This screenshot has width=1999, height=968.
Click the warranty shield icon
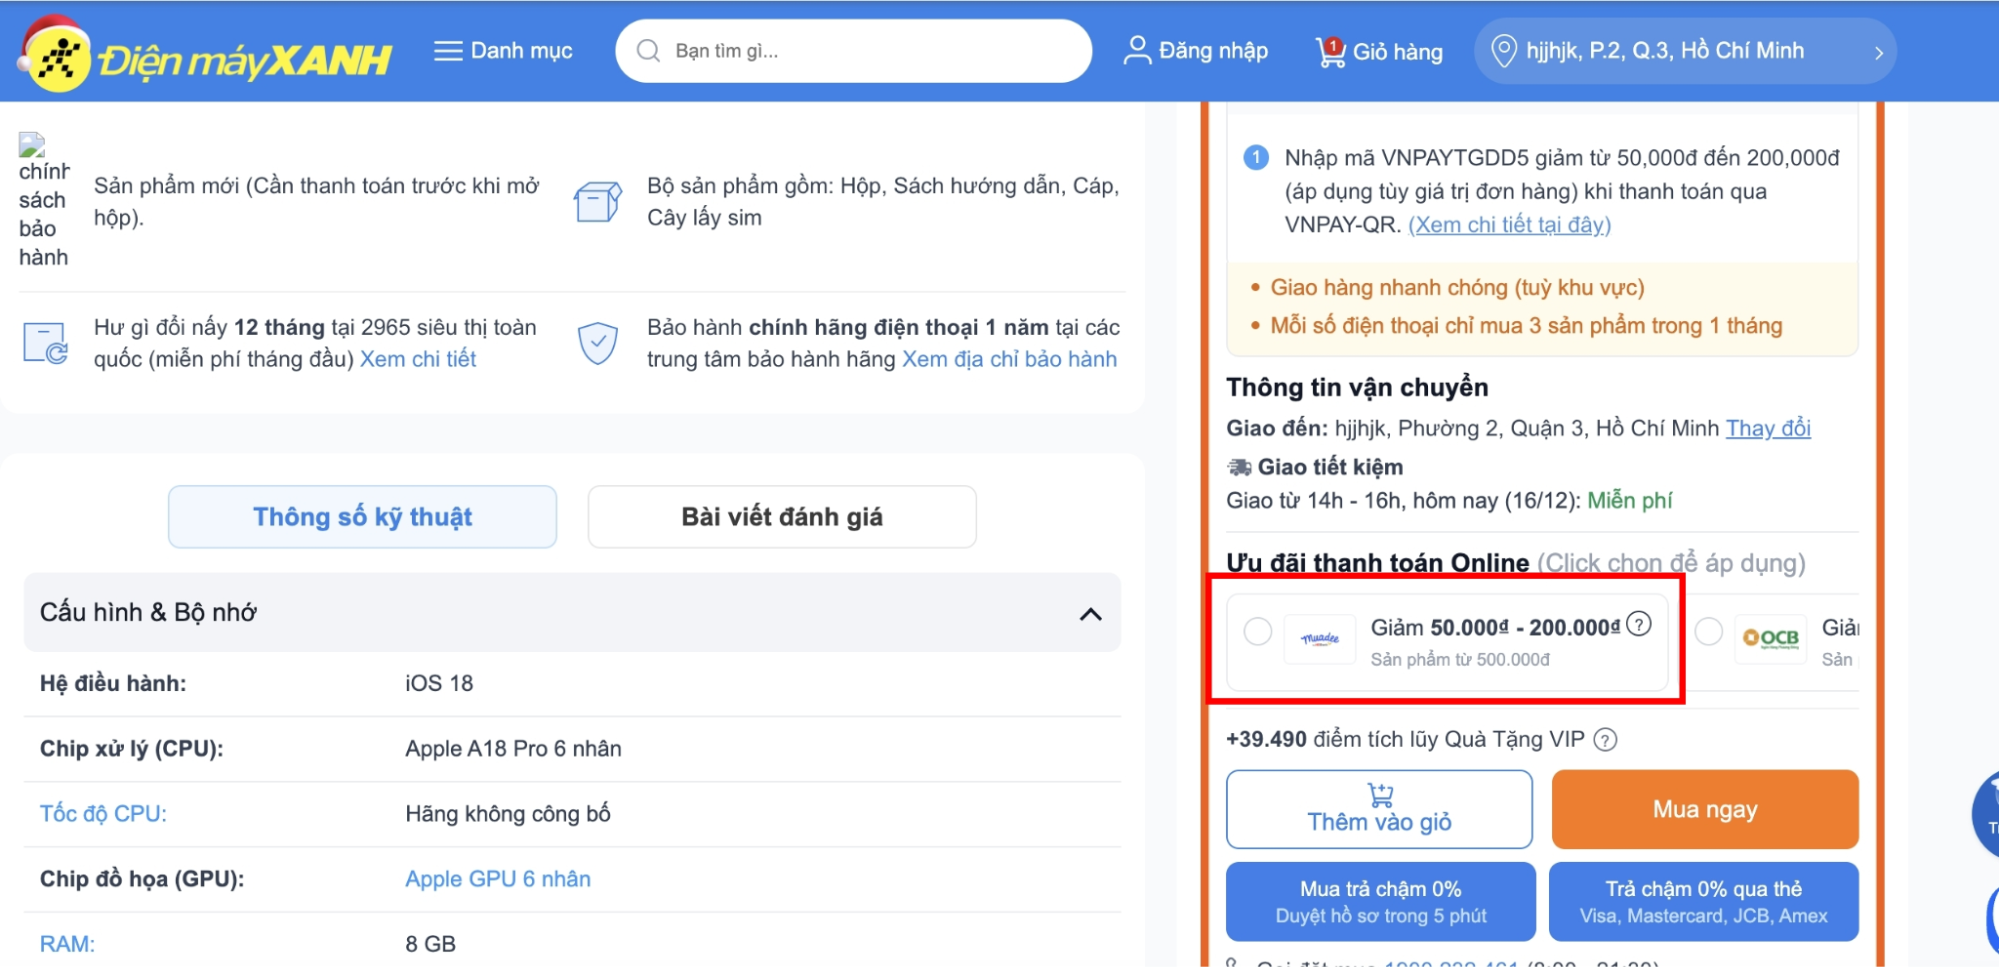click(597, 343)
